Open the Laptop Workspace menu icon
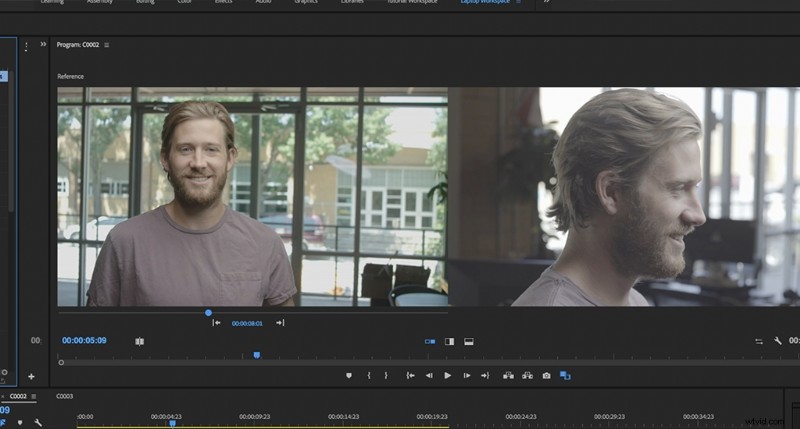Viewport: 800px width, 429px height. [519, 2]
